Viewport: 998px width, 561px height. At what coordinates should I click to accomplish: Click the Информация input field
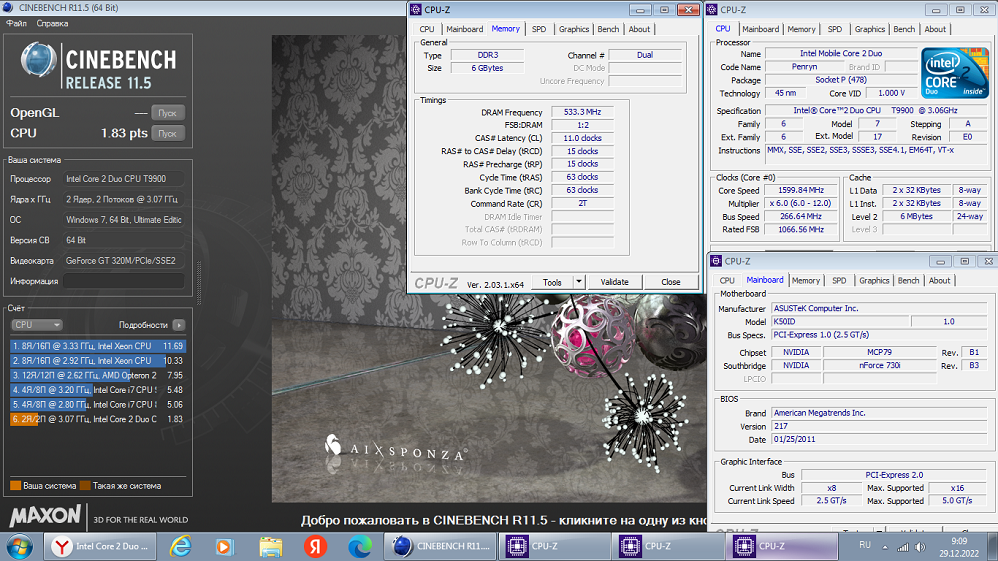point(123,281)
